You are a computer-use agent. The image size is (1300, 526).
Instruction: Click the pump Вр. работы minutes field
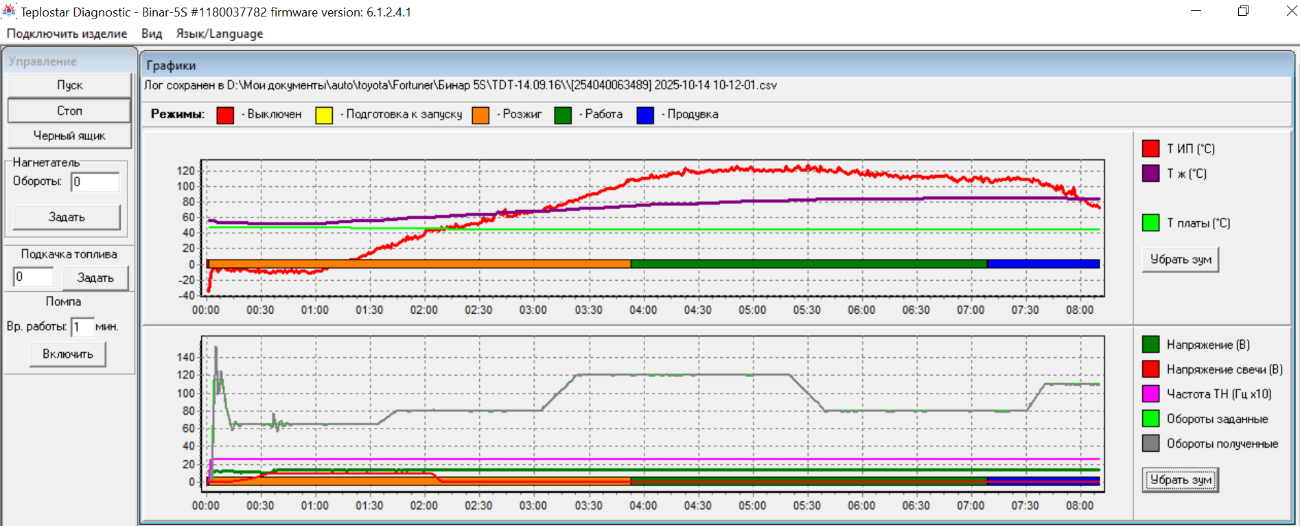click(x=82, y=326)
